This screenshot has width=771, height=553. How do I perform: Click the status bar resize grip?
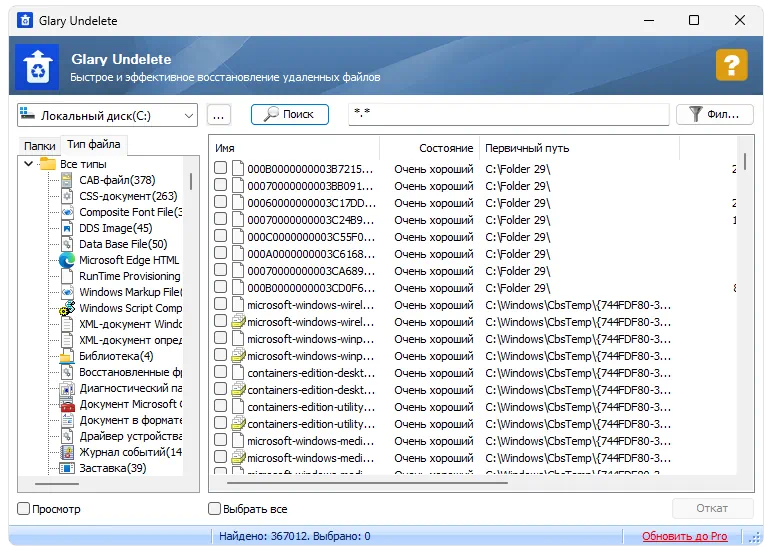coord(754,538)
